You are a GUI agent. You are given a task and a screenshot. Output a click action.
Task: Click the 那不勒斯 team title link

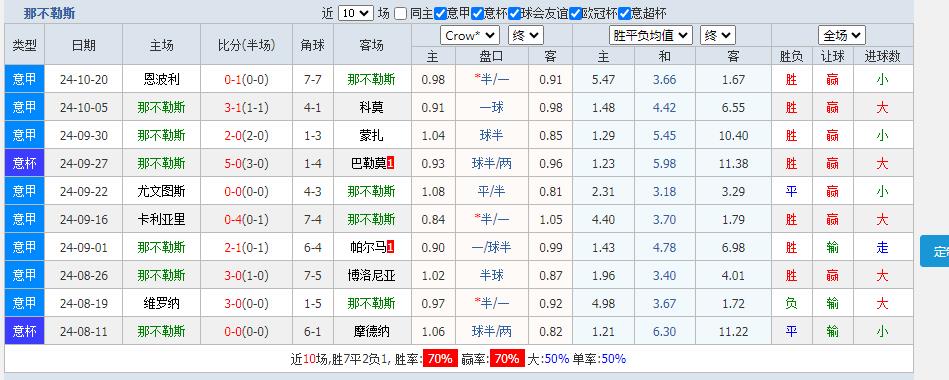(x=50, y=13)
